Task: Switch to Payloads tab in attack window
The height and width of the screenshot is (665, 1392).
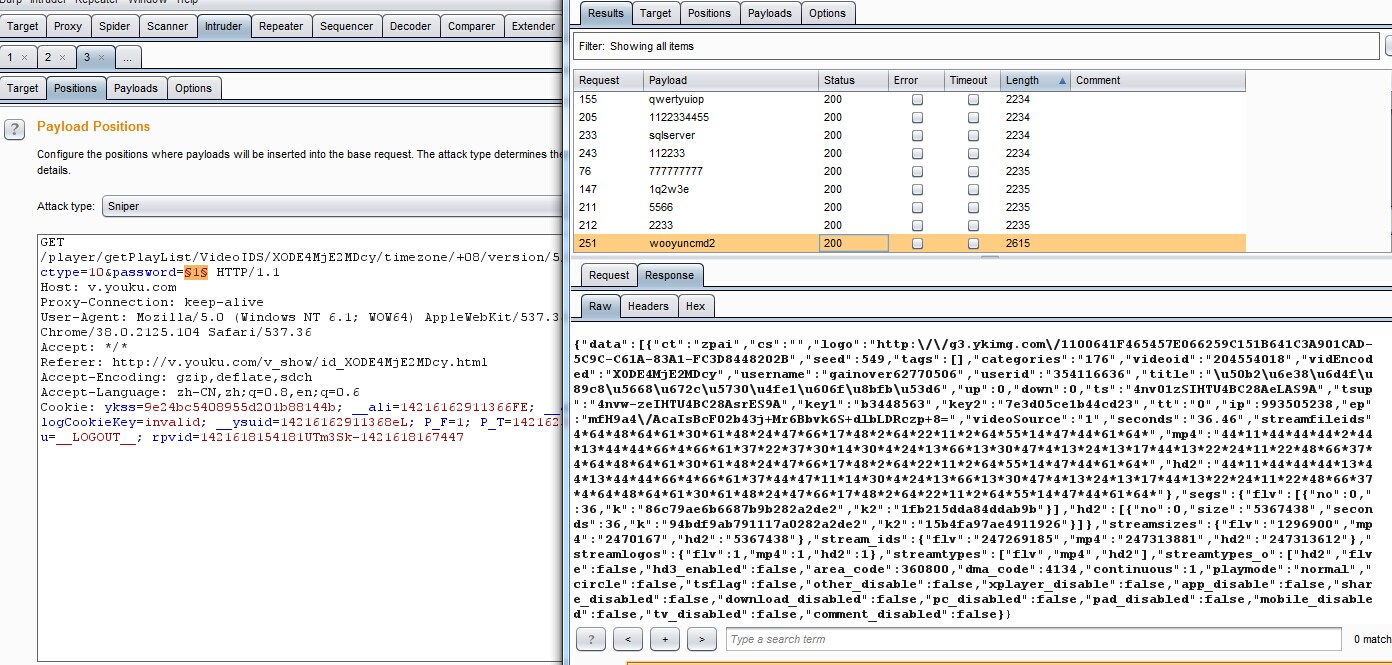Action: click(x=770, y=13)
